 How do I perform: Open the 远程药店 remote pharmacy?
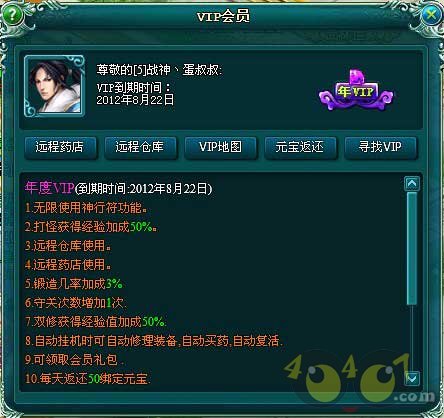click(x=60, y=147)
